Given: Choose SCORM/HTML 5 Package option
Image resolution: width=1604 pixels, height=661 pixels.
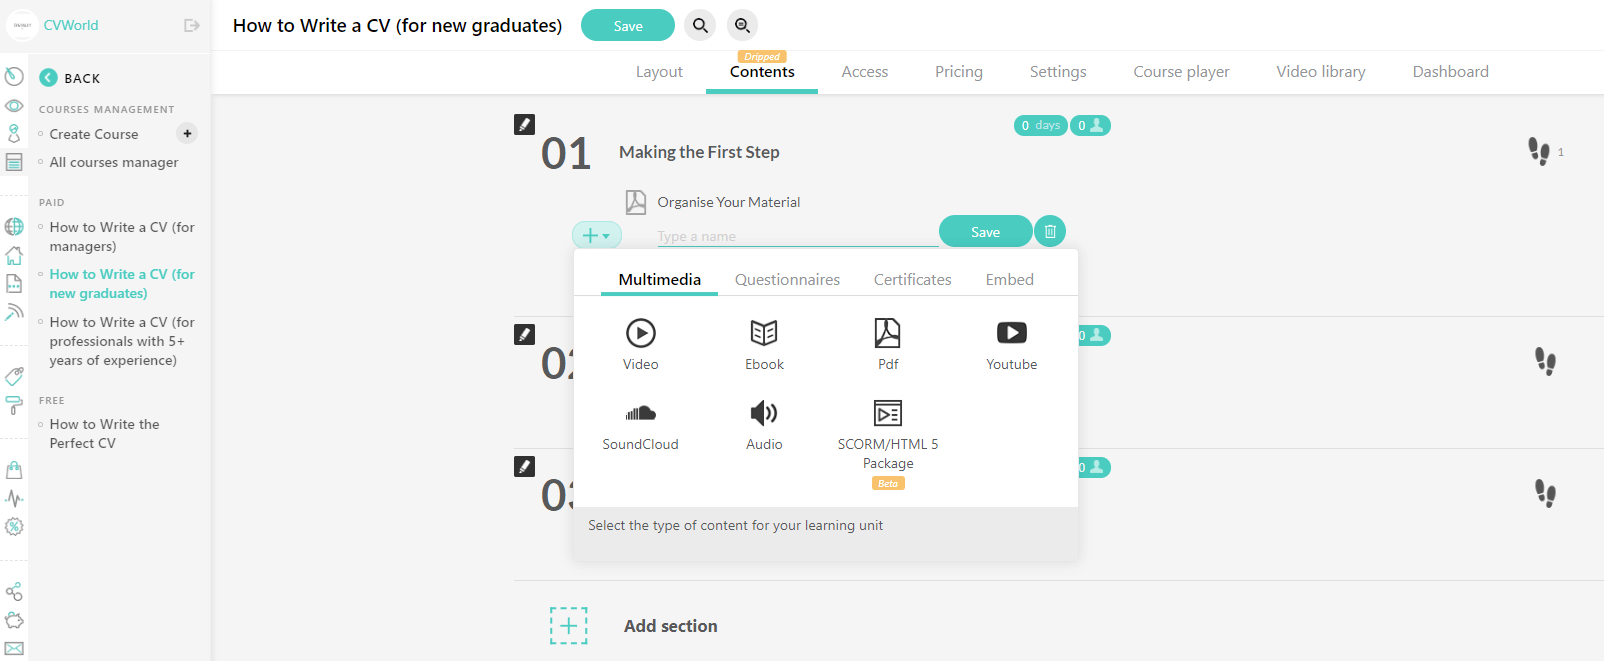Looking at the screenshot, I should point(888,413).
